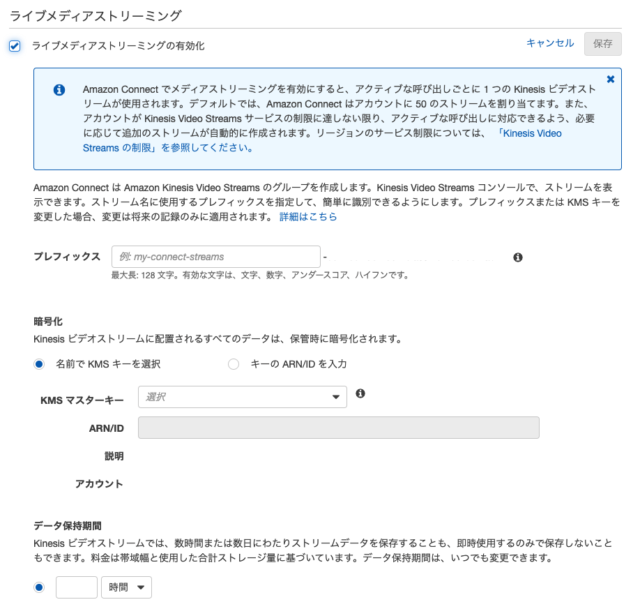Screen dimensions: 640x602
Task: Open the KMS マスターキー dropdown
Action: tap(242, 397)
